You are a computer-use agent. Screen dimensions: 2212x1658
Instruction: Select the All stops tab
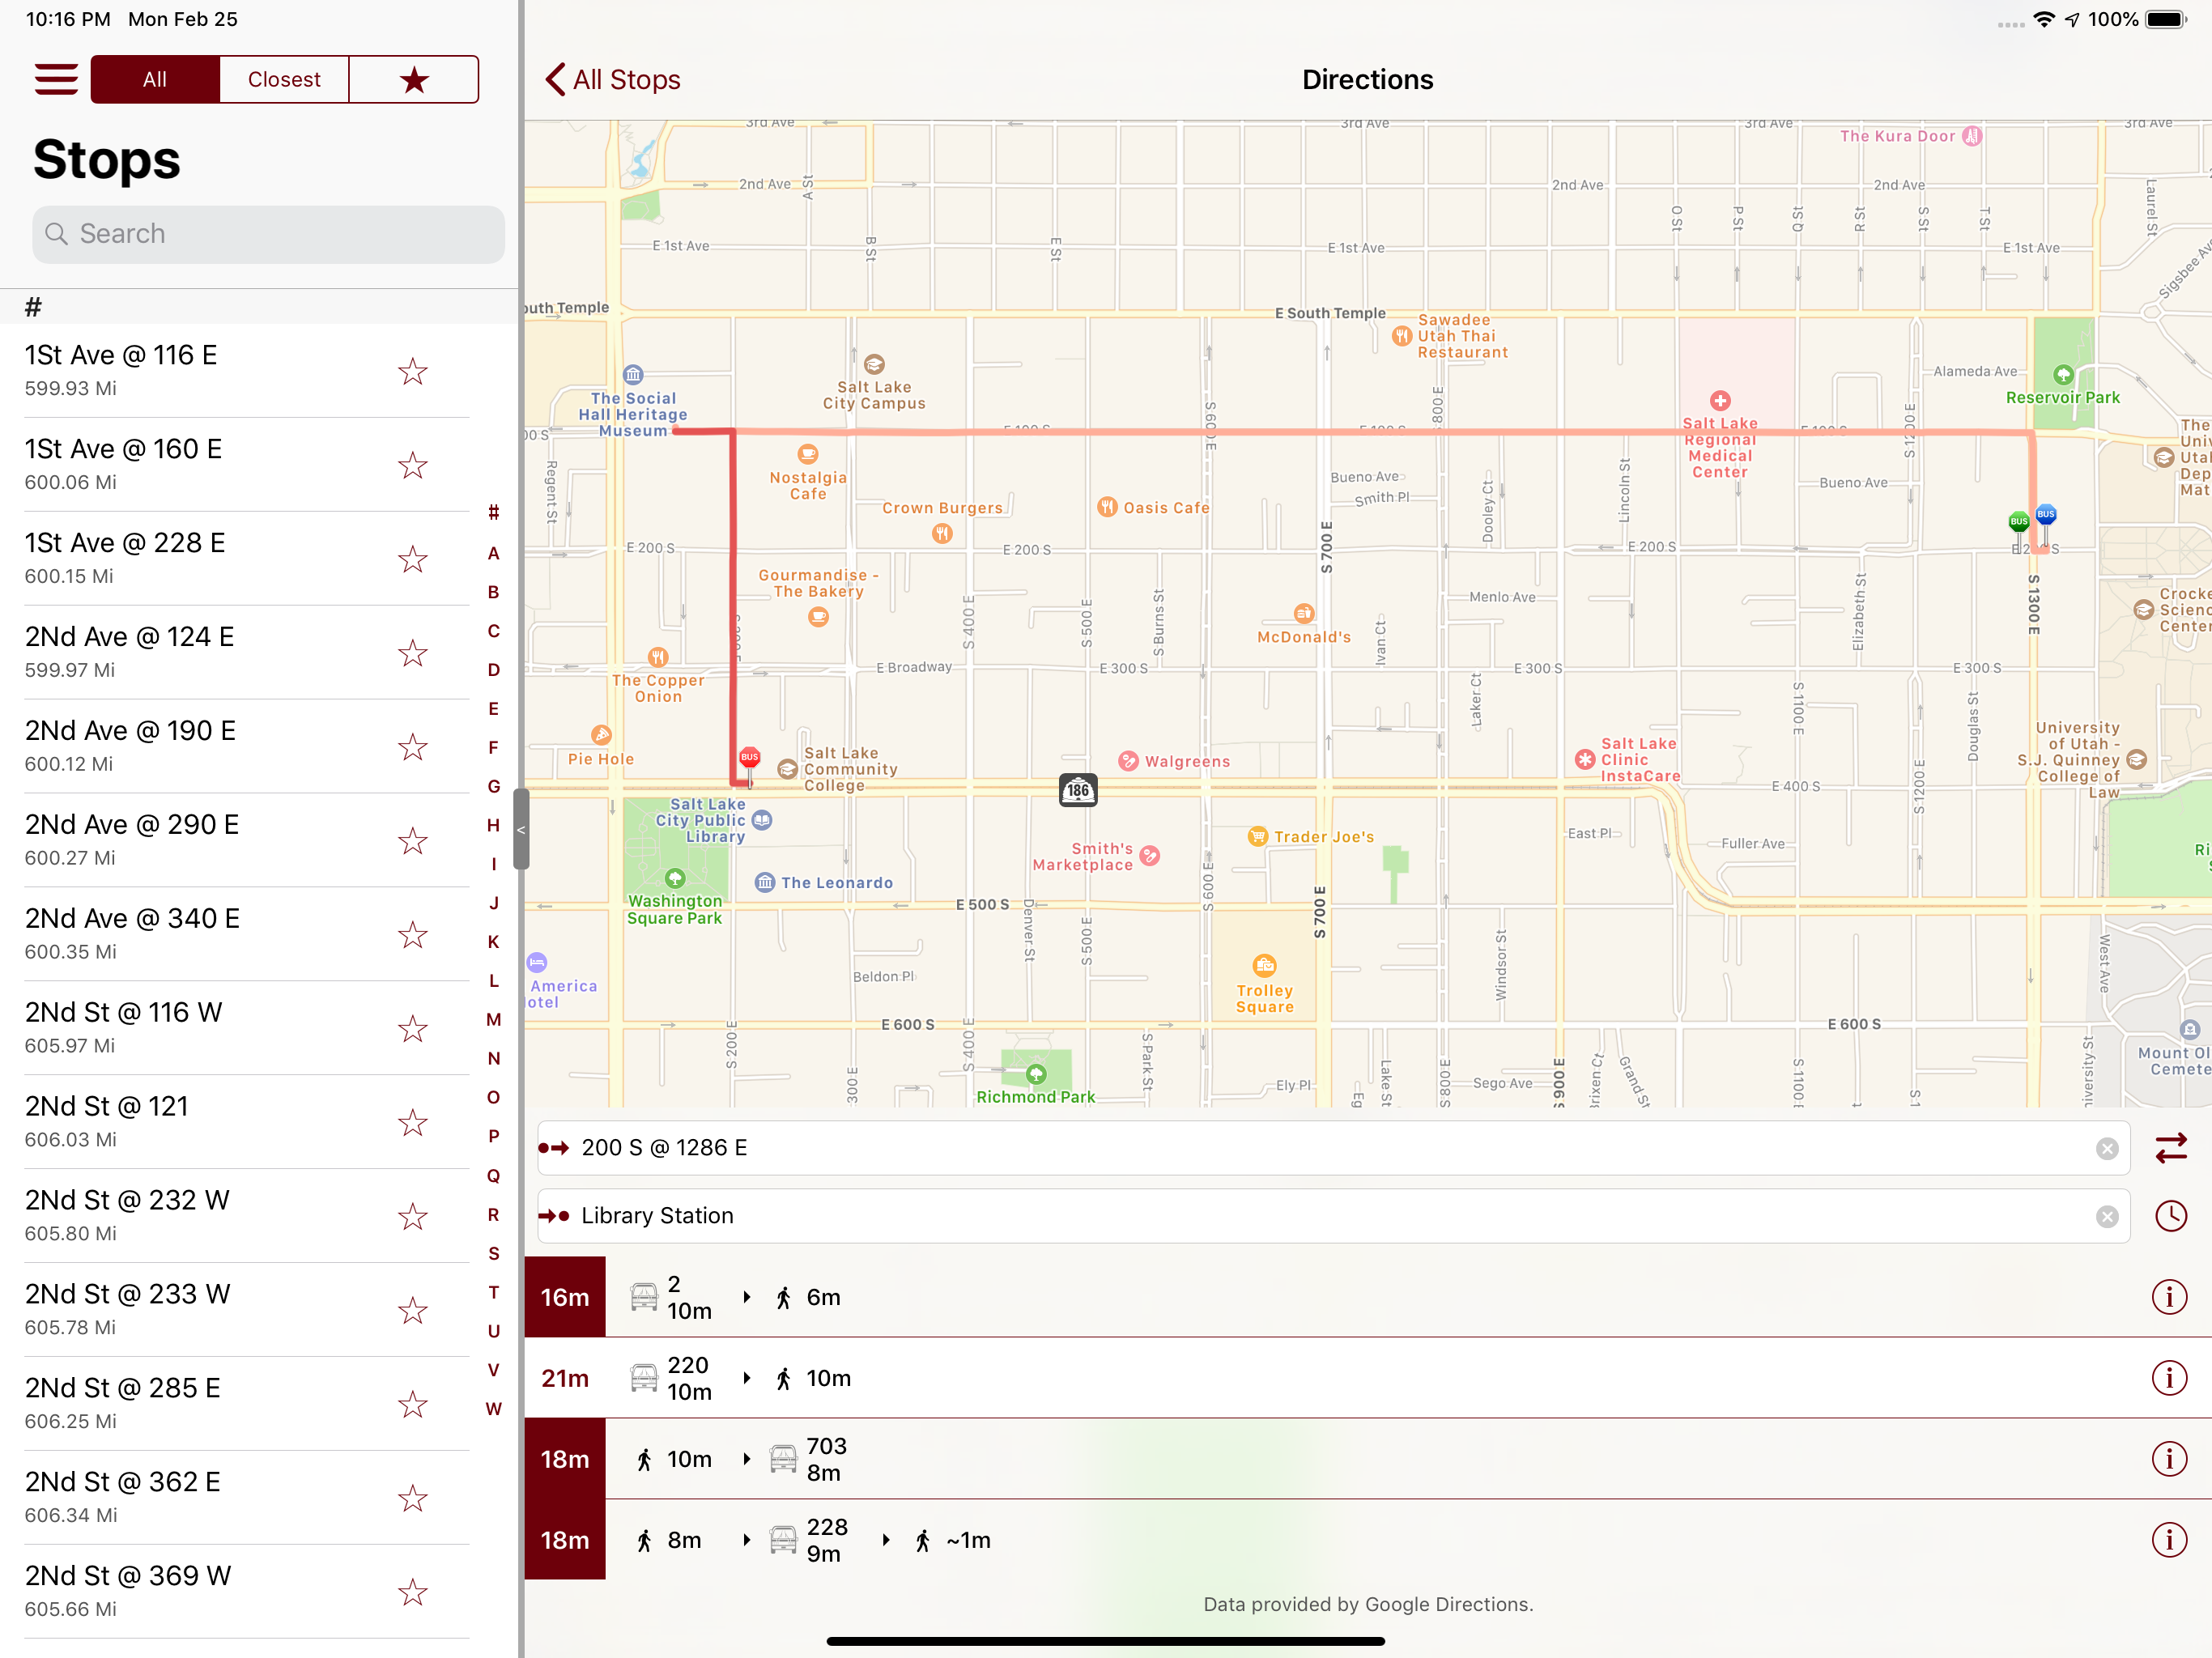click(155, 79)
